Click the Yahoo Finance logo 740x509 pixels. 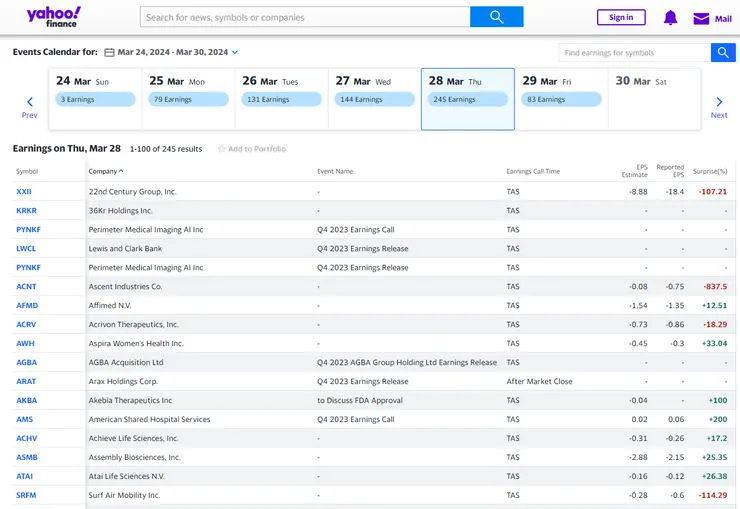click(54, 17)
